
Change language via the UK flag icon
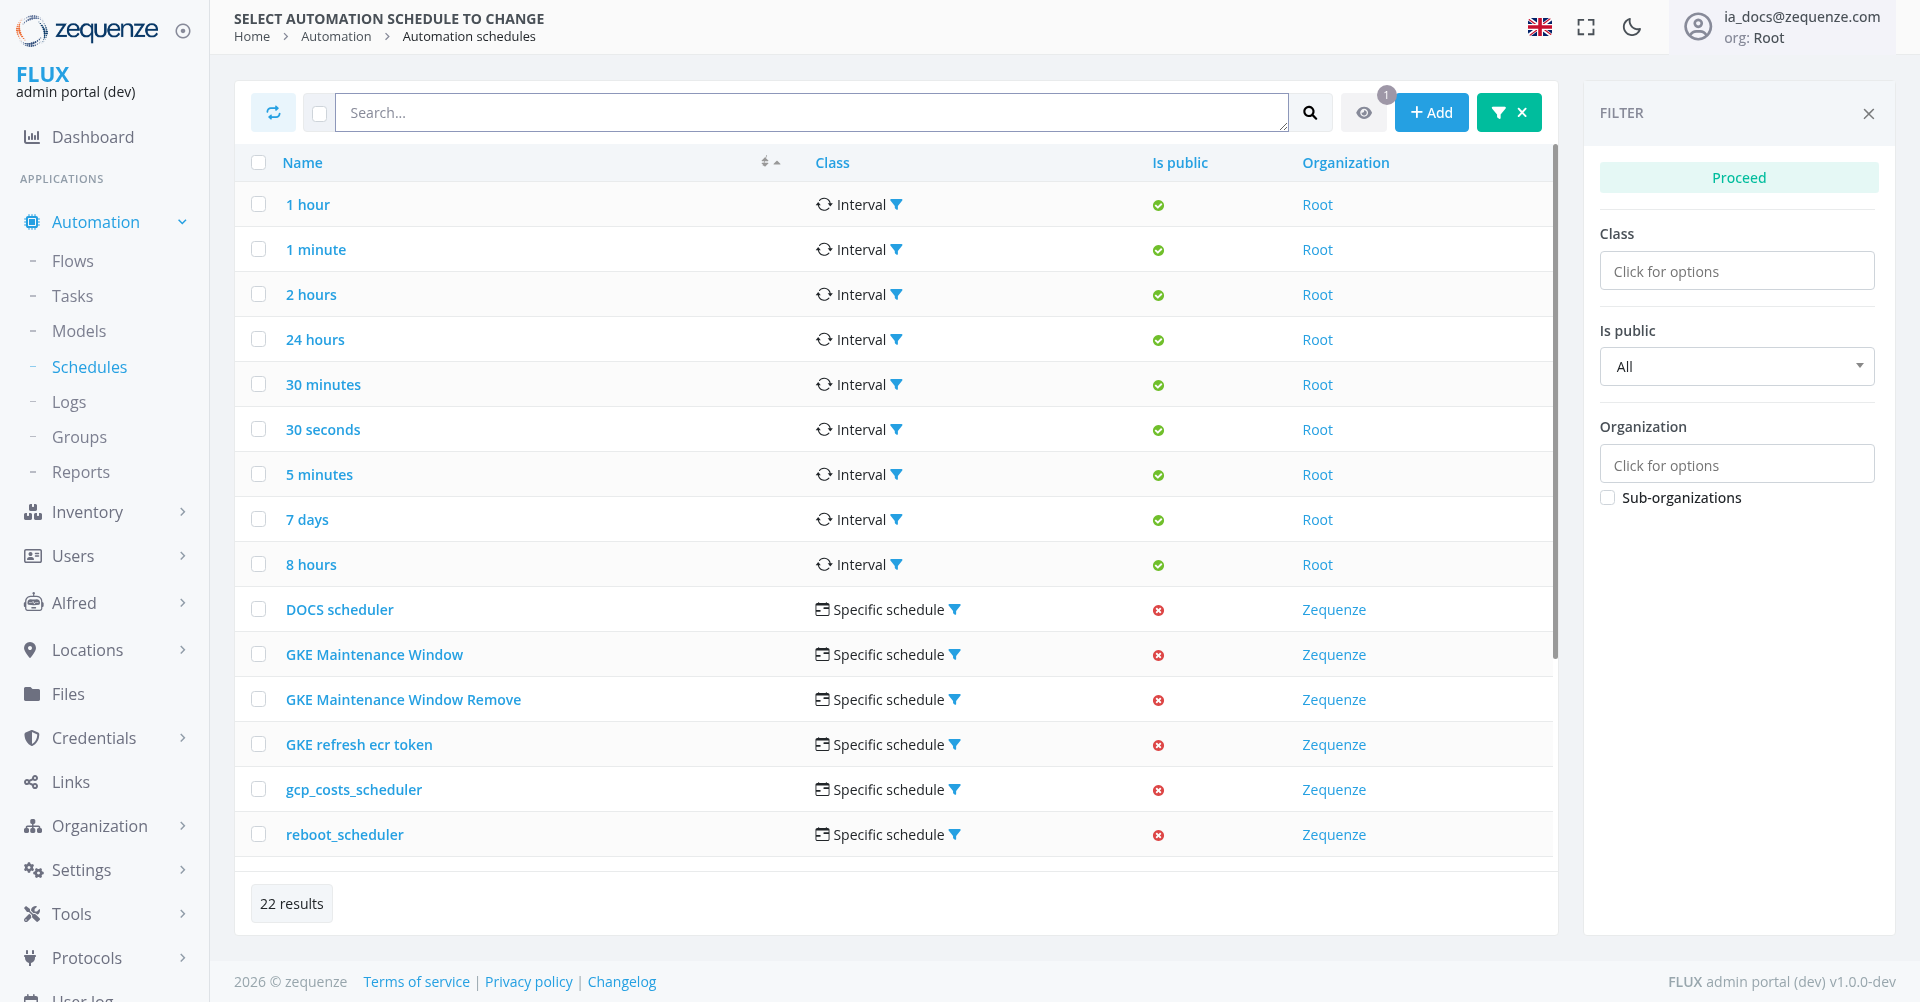(x=1540, y=27)
